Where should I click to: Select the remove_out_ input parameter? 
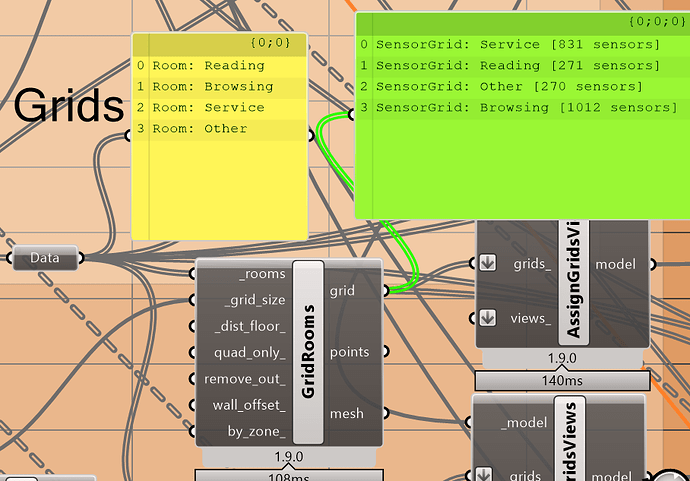click(245, 378)
